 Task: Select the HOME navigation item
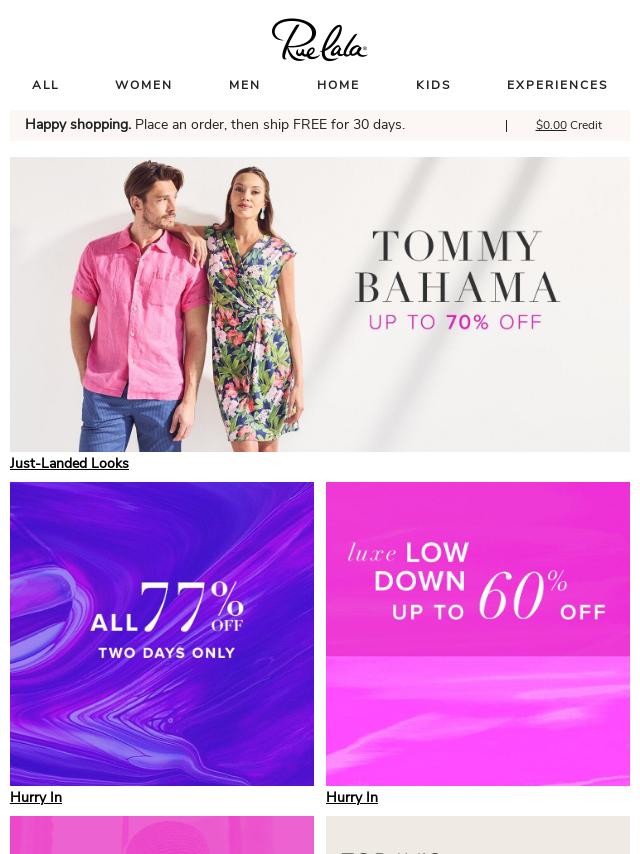tap(338, 85)
